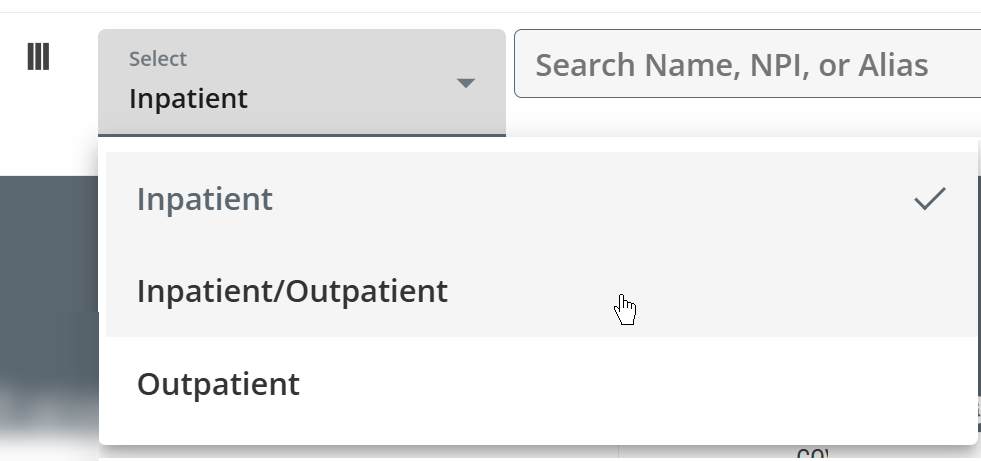This screenshot has height=461, width=981.
Task: Click the checkmark beside Inpatient option
Action: pos(929,199)
